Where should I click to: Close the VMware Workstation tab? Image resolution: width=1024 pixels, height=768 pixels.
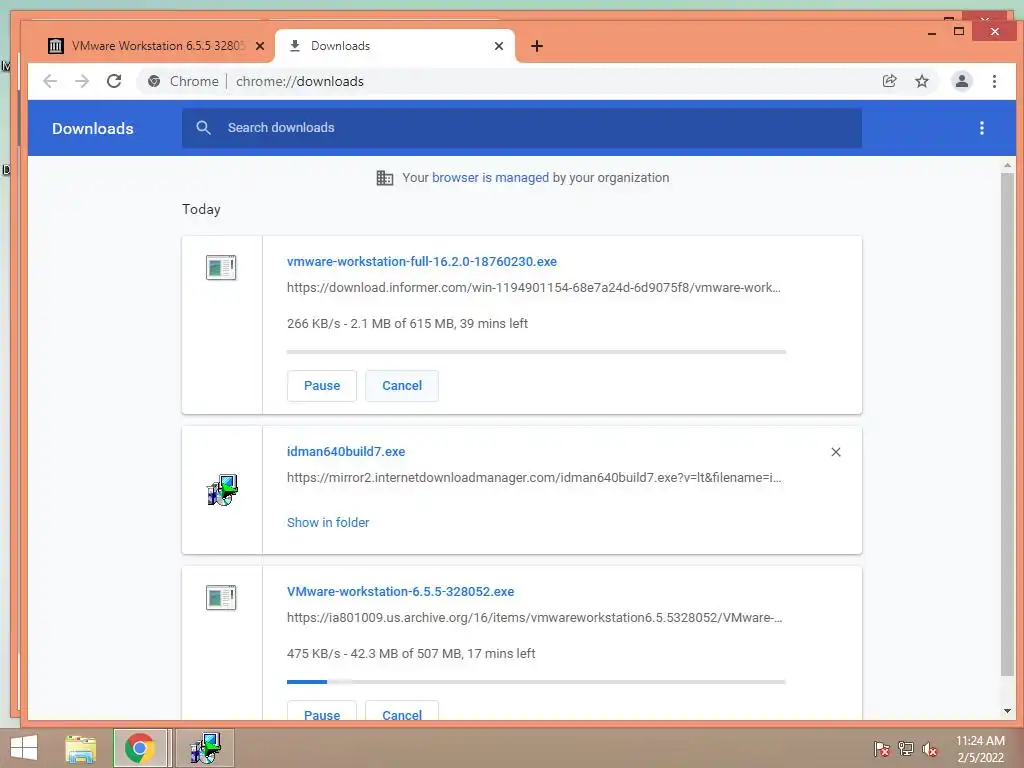[260, 46]
